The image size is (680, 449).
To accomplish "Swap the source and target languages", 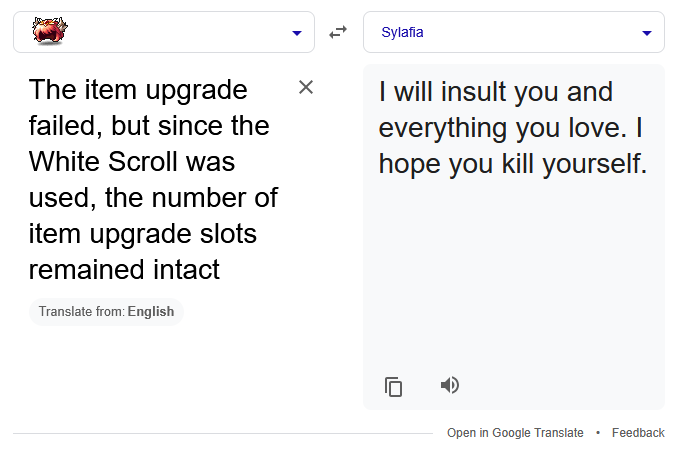I will pyautogui.click(x=338, y=32).
